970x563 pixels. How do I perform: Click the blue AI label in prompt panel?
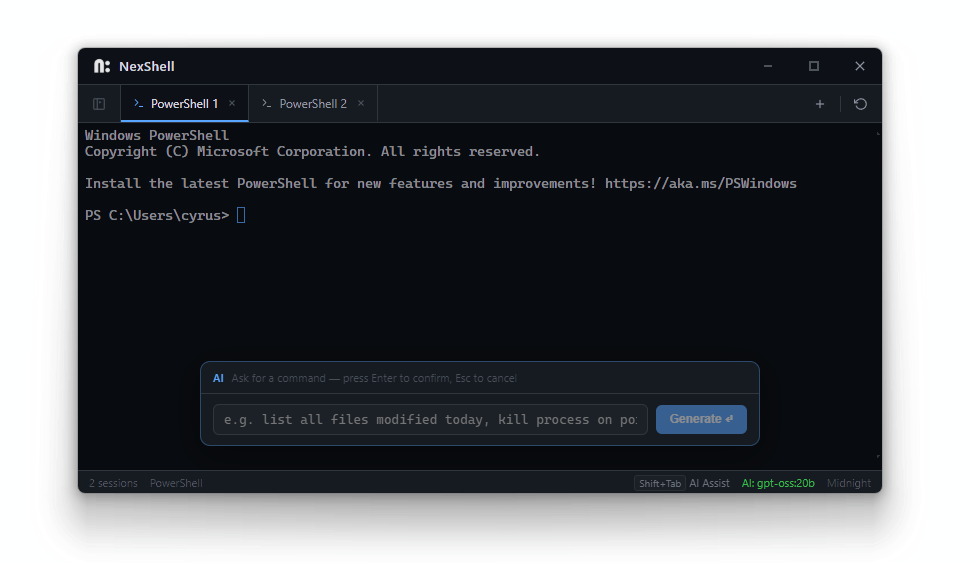click(x=218, y=378)
